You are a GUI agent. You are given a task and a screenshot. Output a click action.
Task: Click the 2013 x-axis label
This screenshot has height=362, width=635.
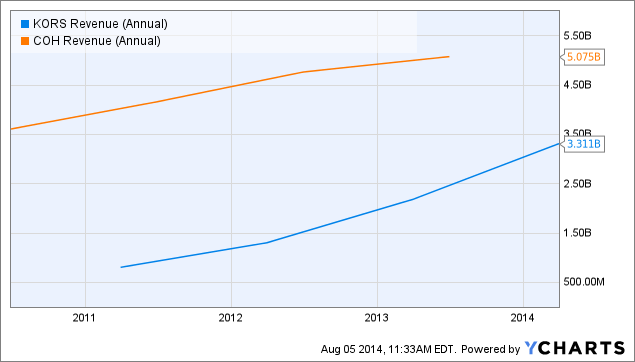pyautogui.click(x=377, y=318)
